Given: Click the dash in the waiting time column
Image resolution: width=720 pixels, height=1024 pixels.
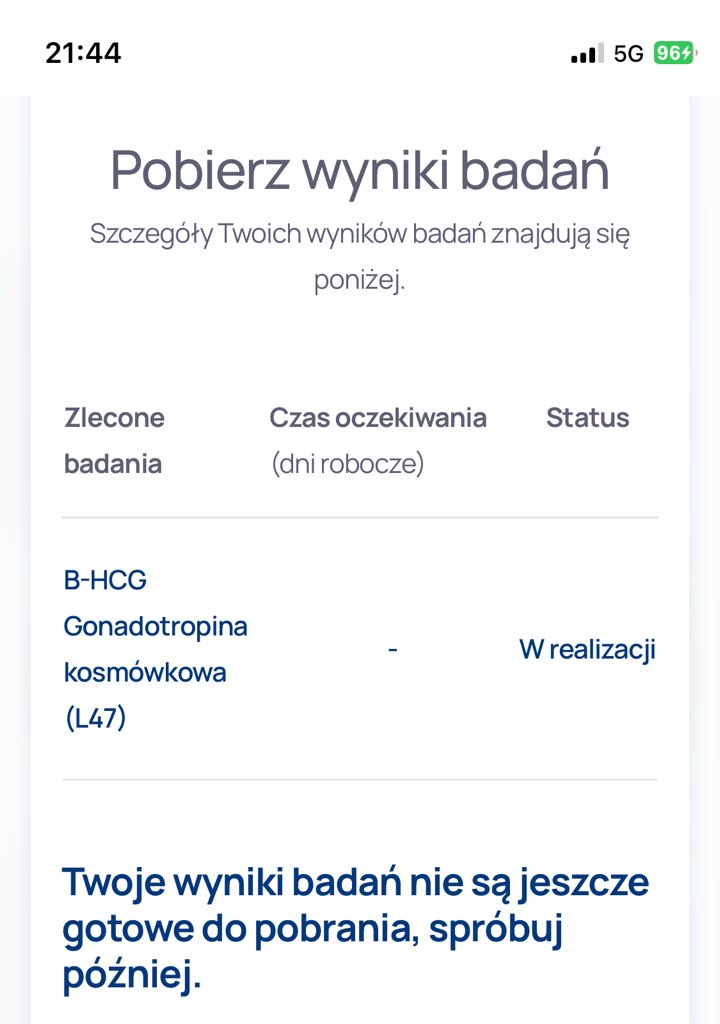Looking at the screenshot, I should pyautogui.click(x=393, y=649).
